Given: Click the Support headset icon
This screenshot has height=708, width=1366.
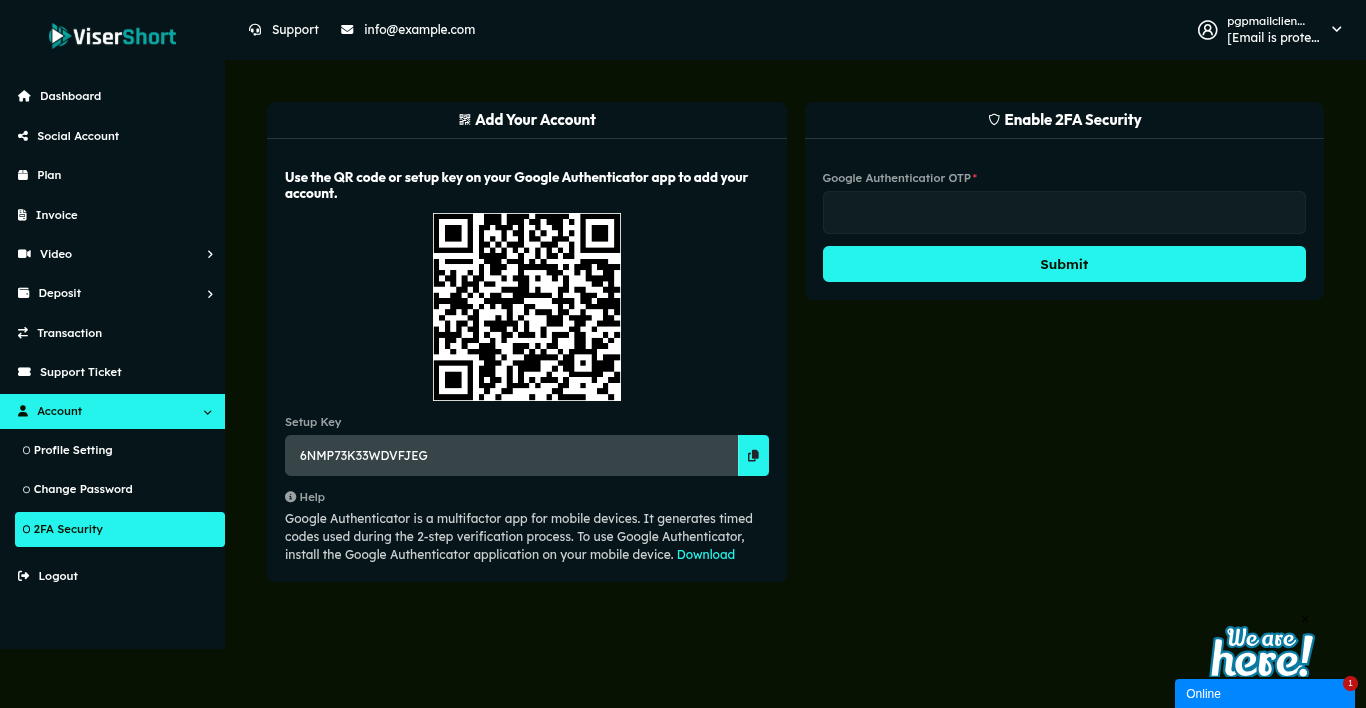Looking at the screenshot, I should coord(255,30).
